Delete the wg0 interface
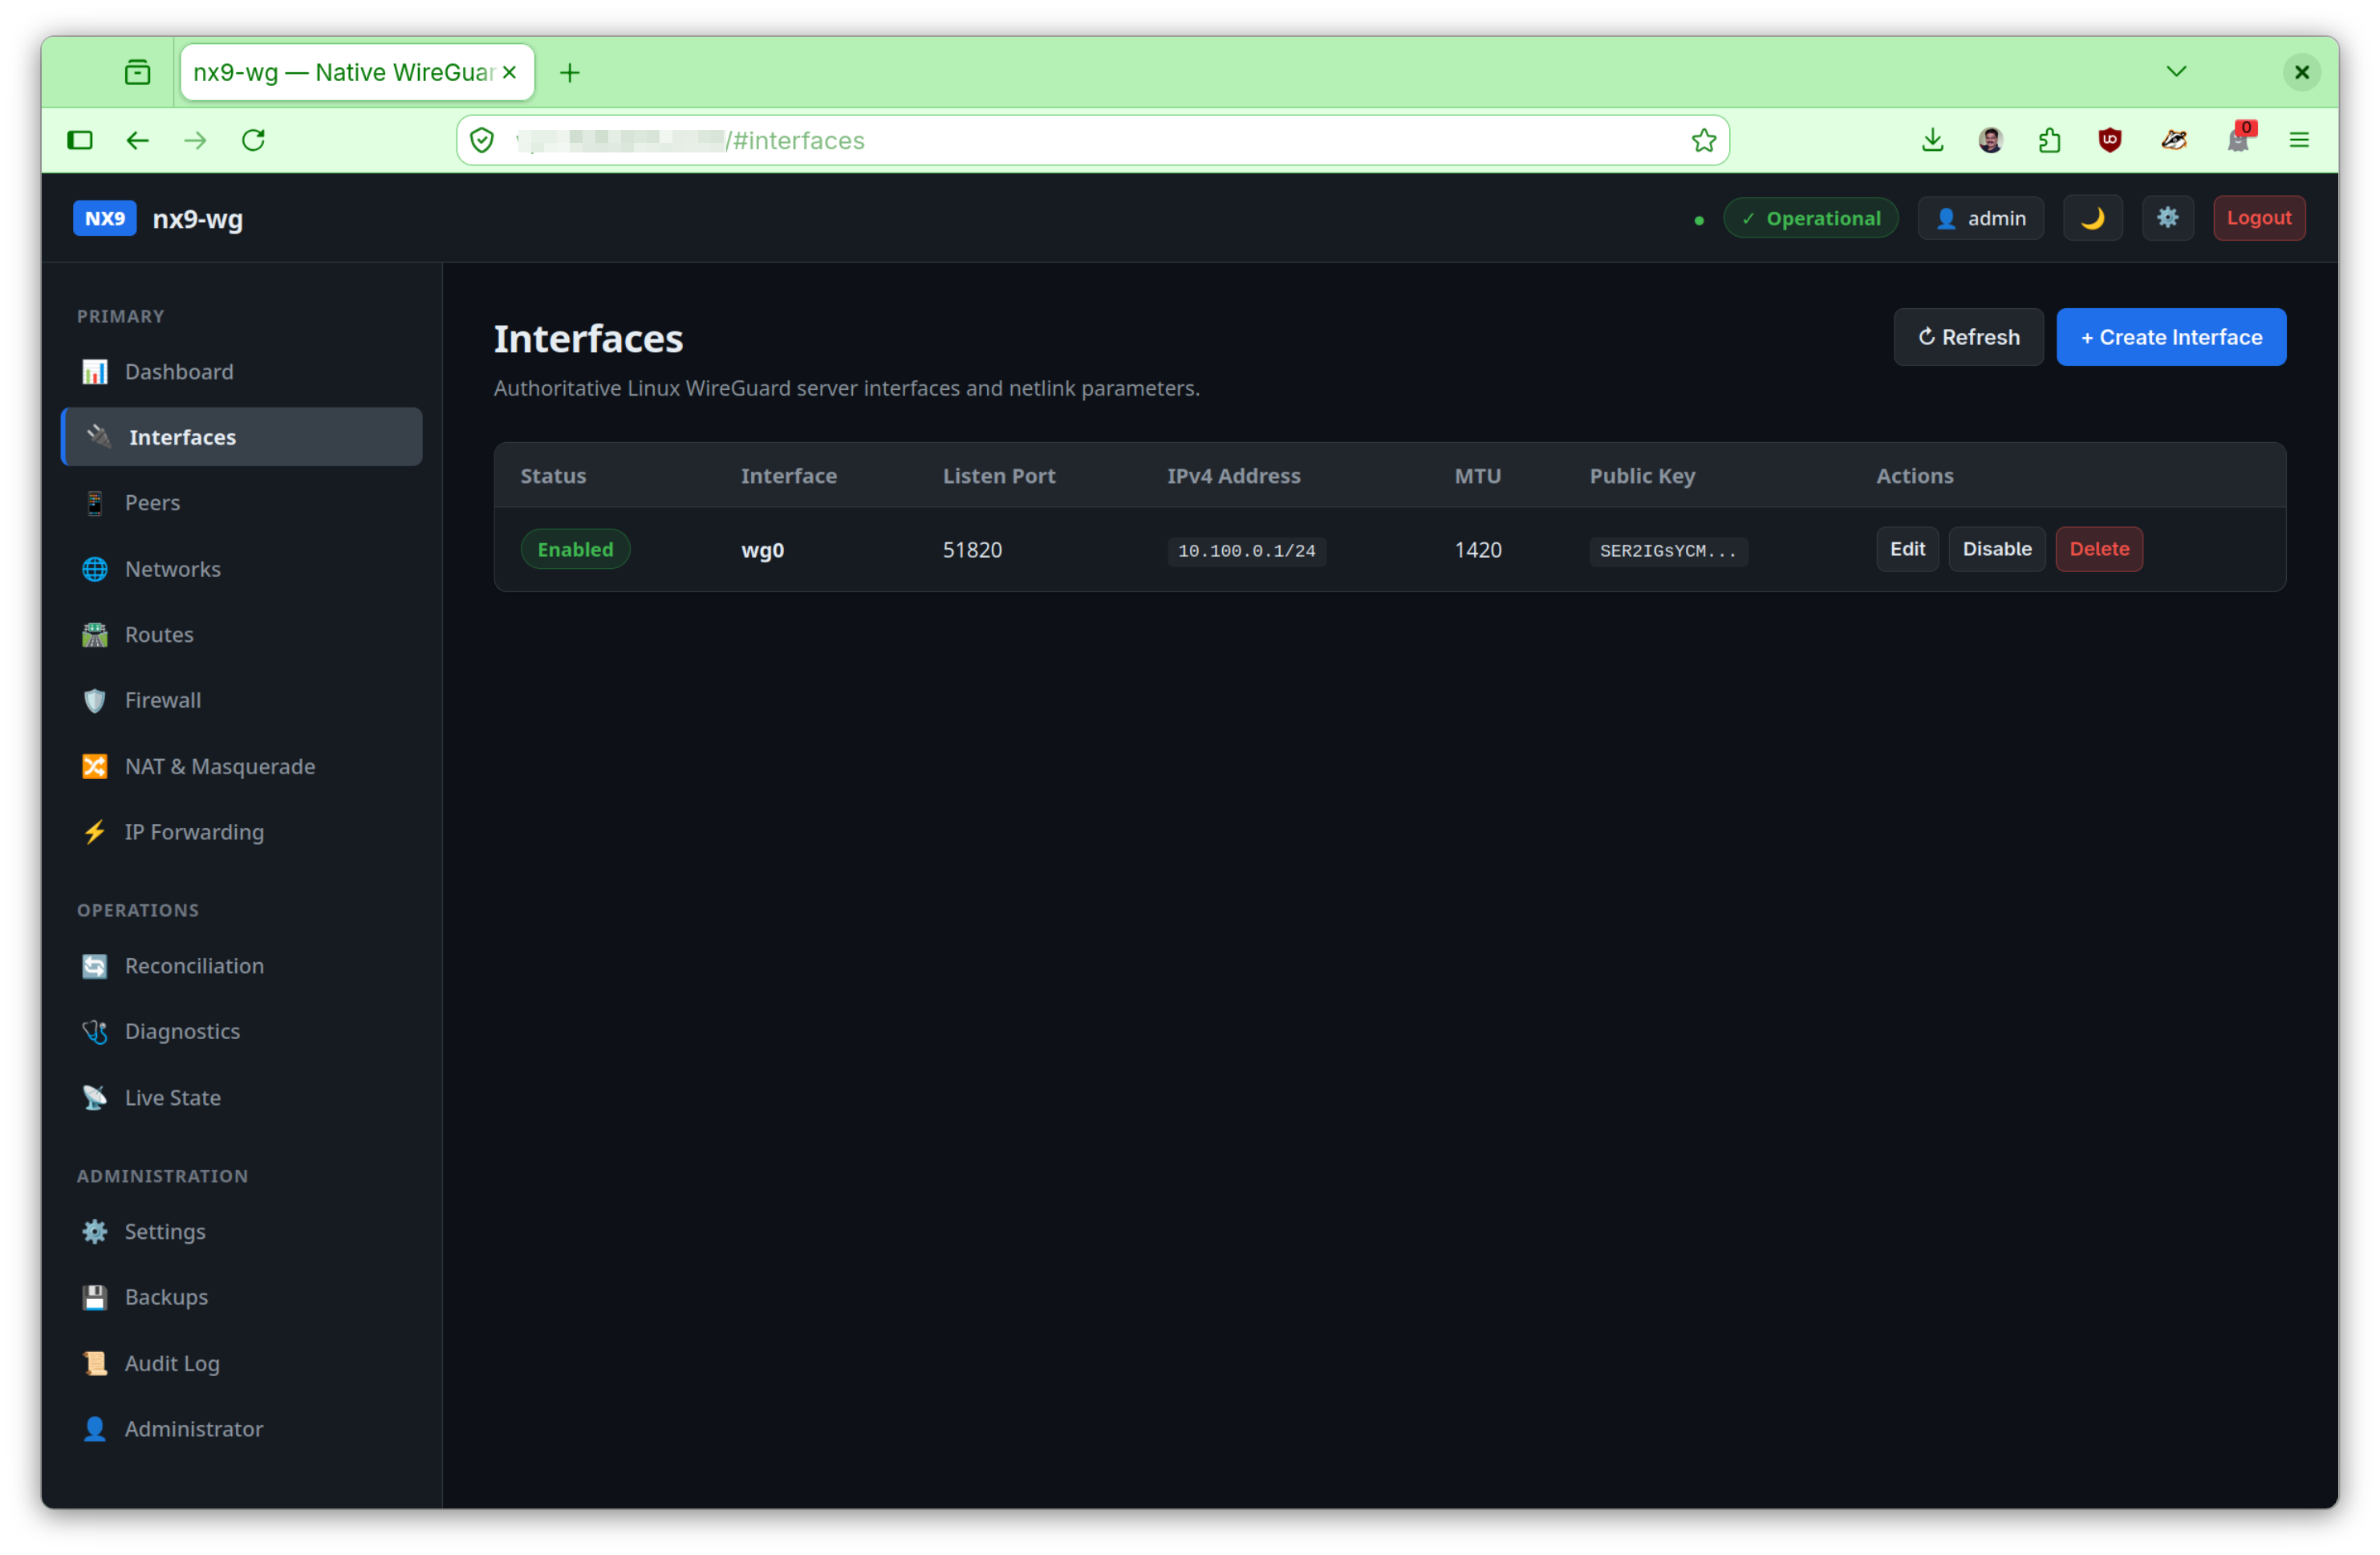The image size is (2380, 1555). [x=2098, y=549]
